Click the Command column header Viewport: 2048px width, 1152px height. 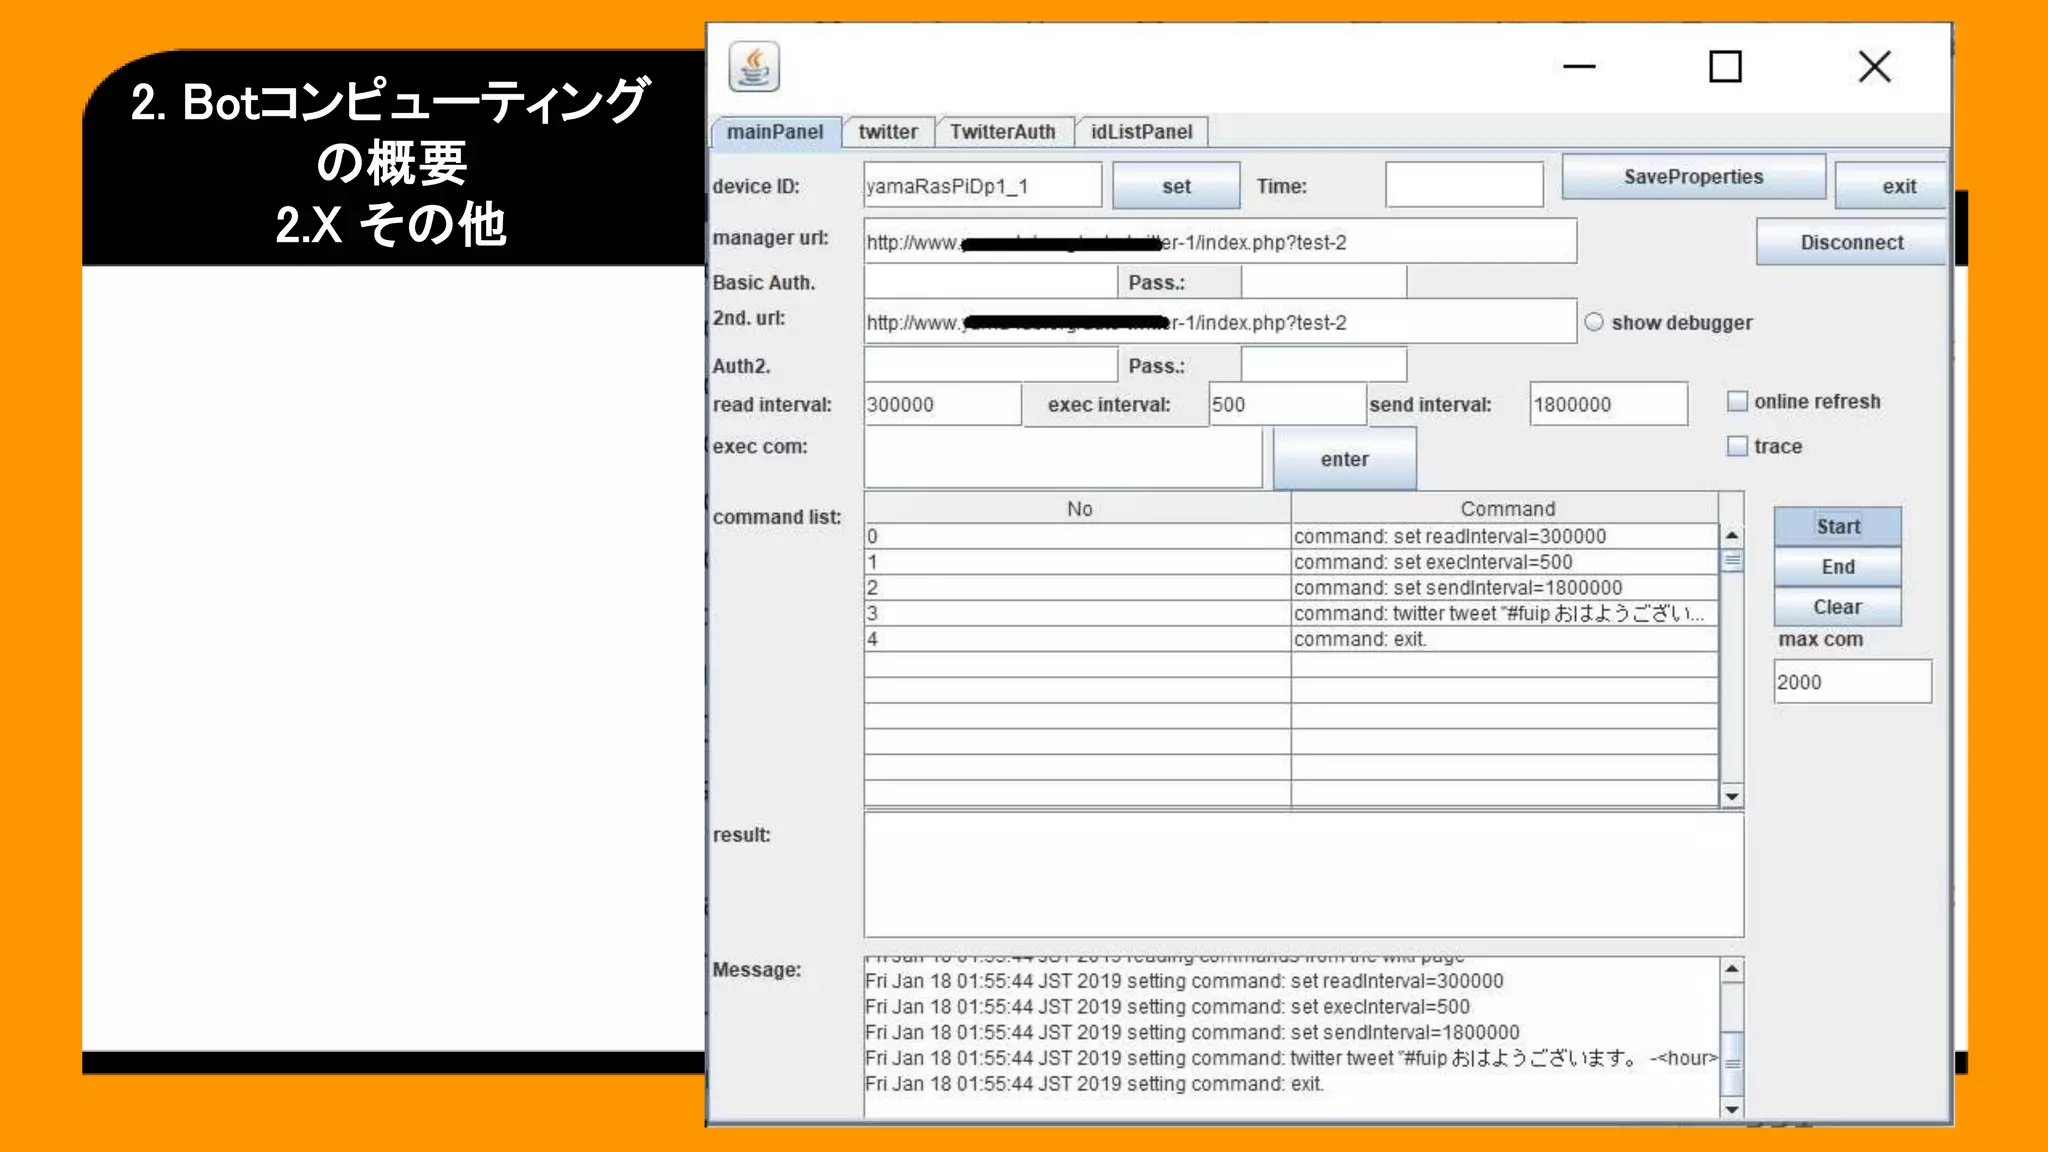pyautogui.click(x=1506, y=508)
